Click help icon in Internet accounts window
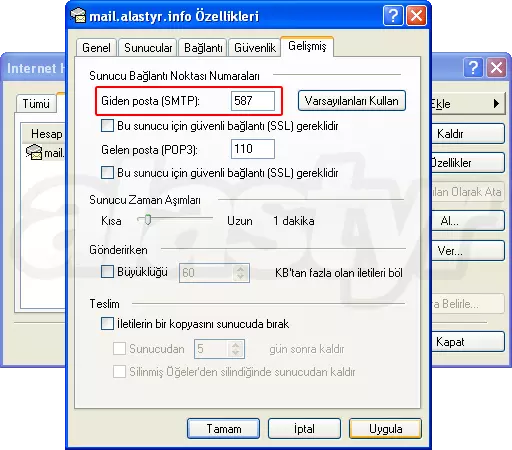Screen dimensions: 512x450 coord(473,68)
